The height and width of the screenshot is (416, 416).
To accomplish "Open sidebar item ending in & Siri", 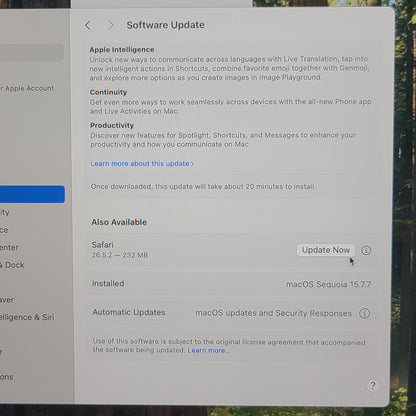I will [27, 317].
